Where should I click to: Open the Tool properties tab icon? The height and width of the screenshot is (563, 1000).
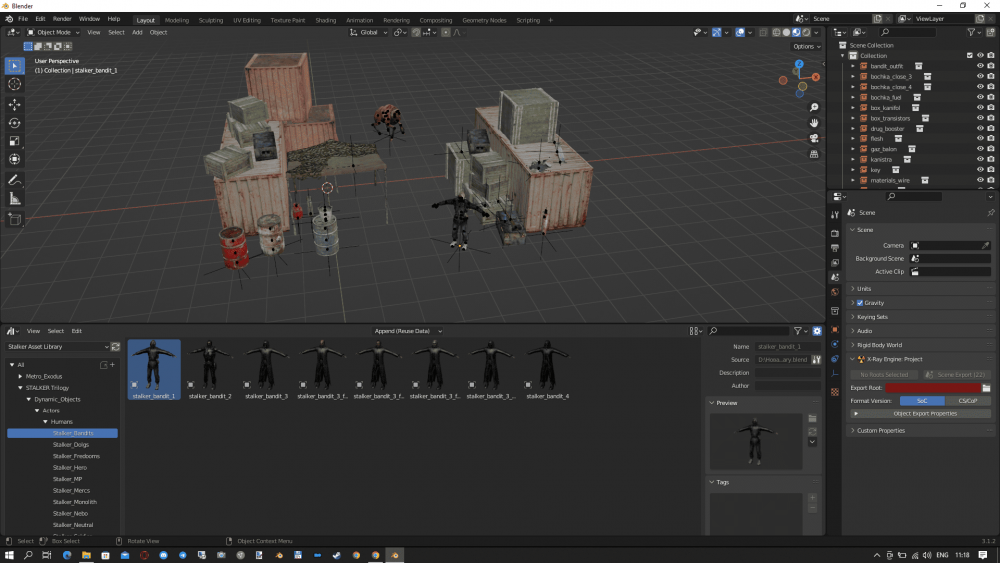tap(835, 214)
